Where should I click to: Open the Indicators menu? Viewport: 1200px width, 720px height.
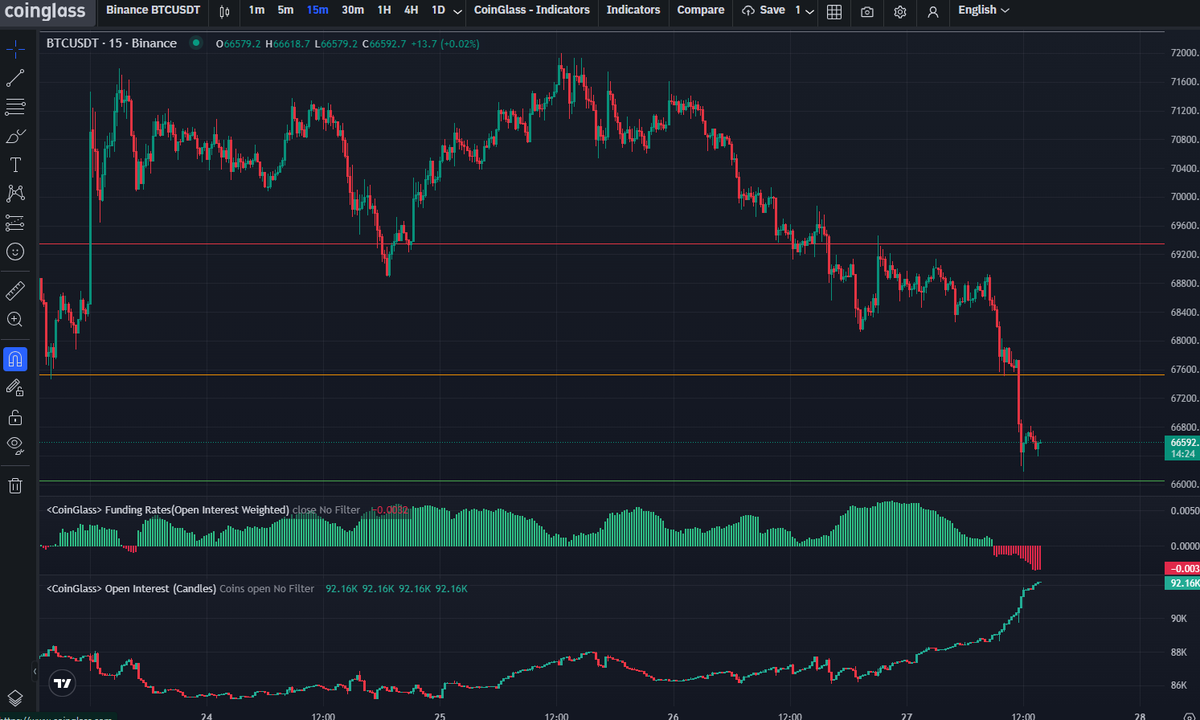tap(633, 10)
